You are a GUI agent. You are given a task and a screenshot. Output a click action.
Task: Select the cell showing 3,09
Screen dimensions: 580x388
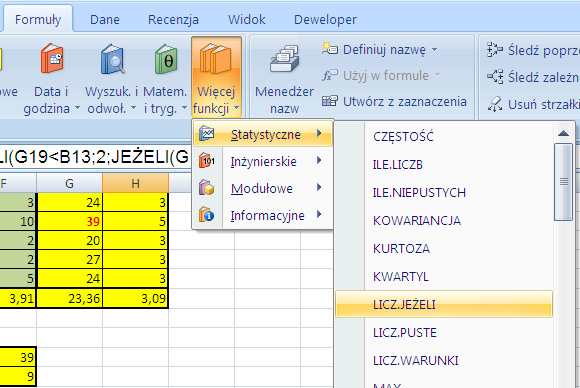pos(135,298)
